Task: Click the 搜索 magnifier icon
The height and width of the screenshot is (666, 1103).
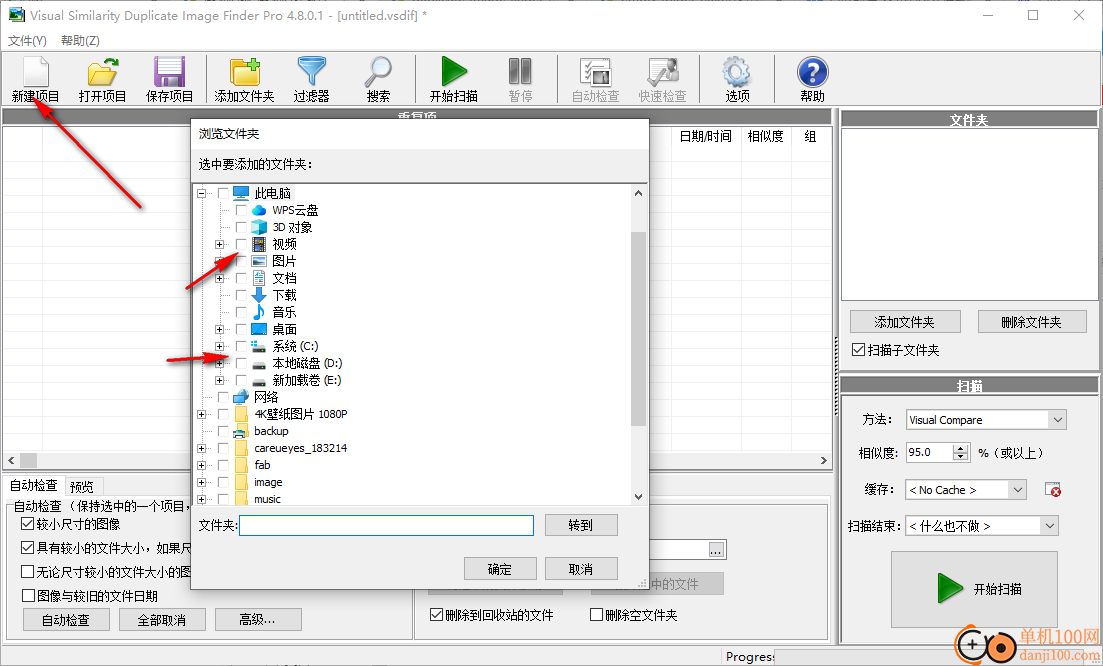Action: [x=378, y=72]
